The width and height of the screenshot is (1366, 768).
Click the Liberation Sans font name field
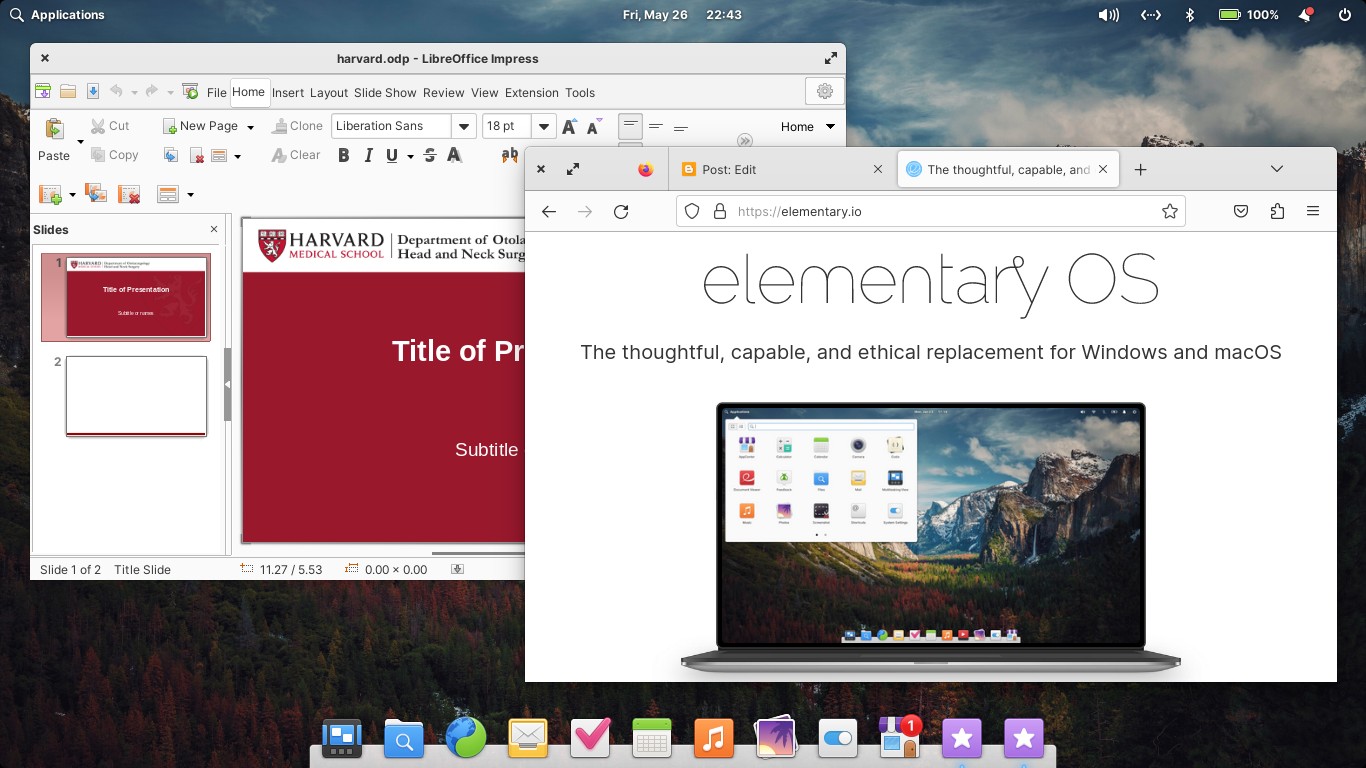tap(391, 126)
